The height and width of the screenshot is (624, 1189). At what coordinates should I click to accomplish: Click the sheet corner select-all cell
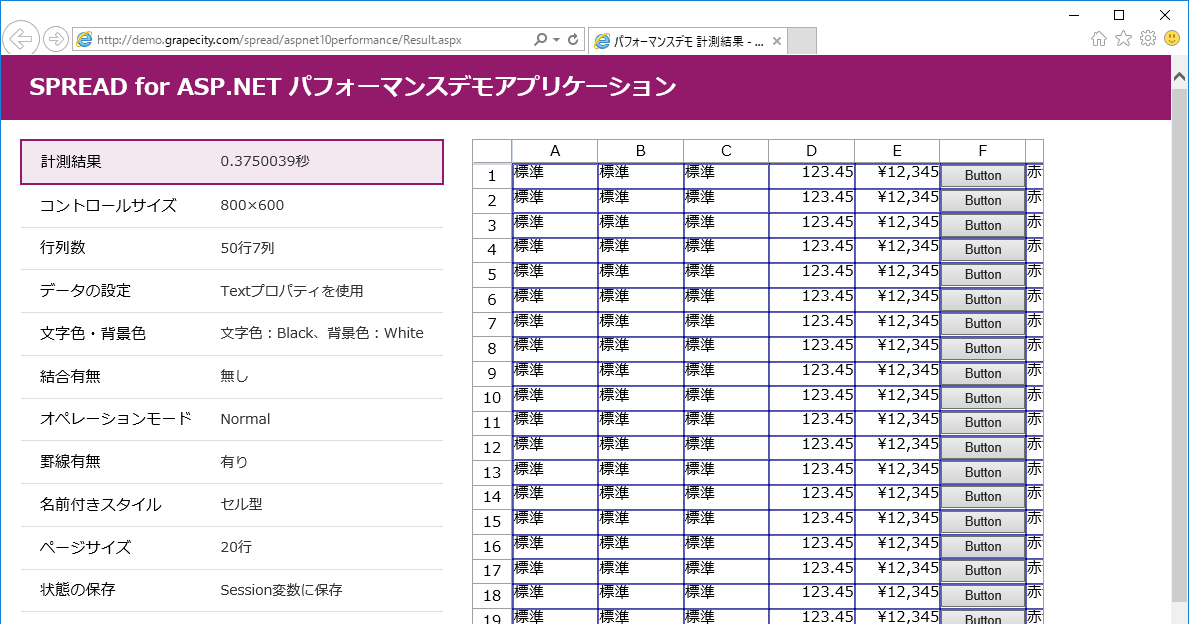492,151
